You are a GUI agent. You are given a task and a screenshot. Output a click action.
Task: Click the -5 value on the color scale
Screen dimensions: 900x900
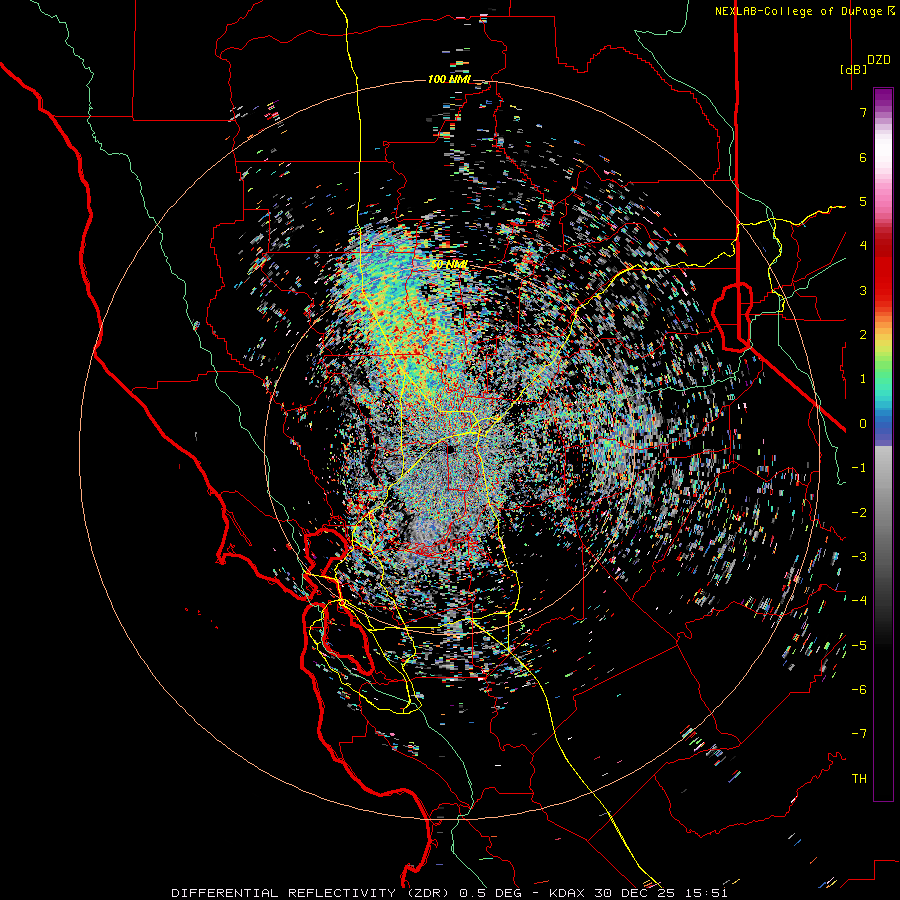(x=859, y=646)
